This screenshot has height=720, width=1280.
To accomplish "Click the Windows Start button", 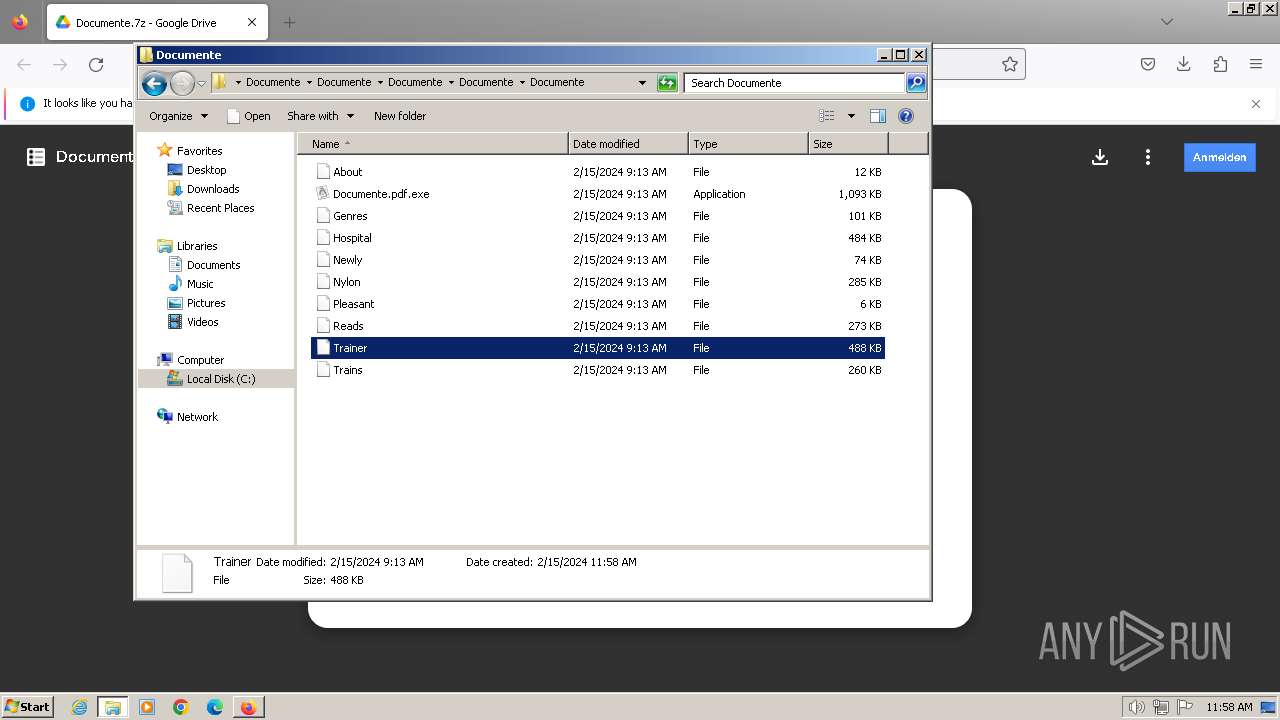I will click(27, 706).
